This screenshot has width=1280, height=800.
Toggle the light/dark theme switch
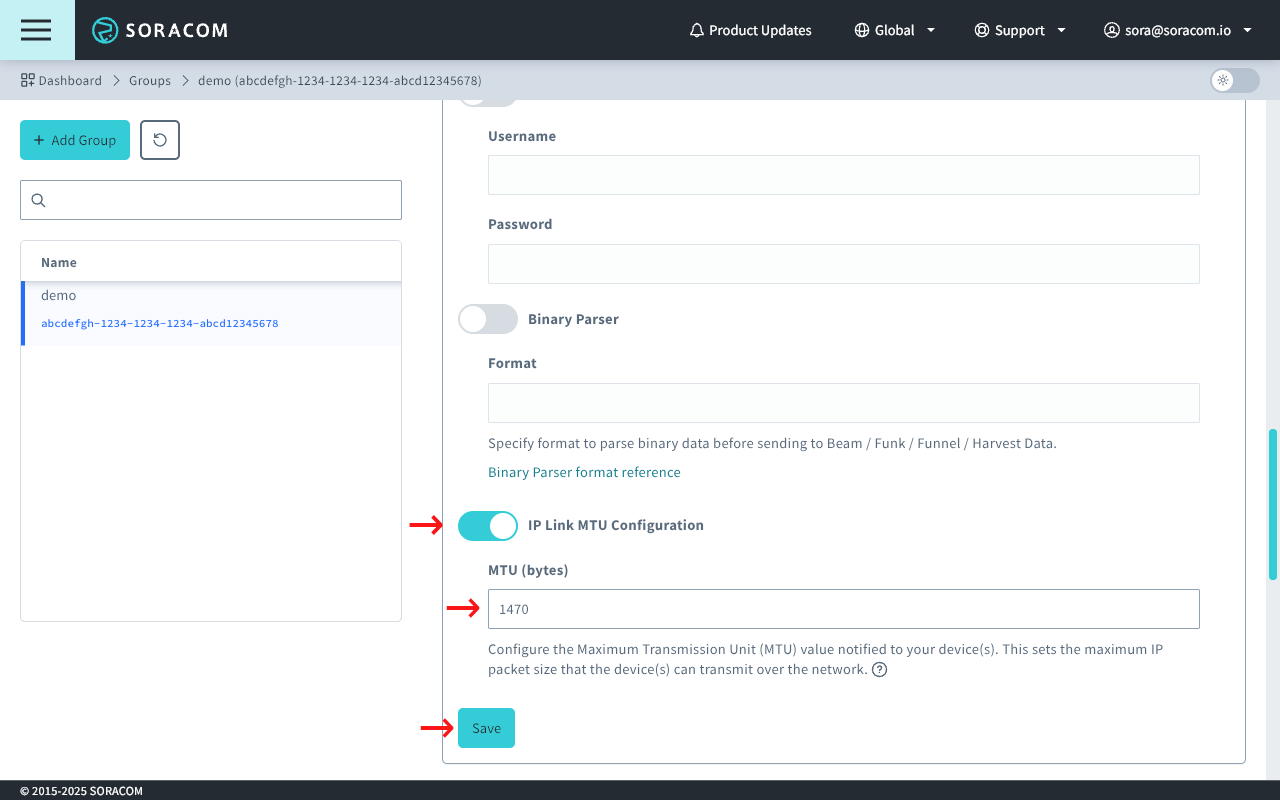(x=1234, y=80)
